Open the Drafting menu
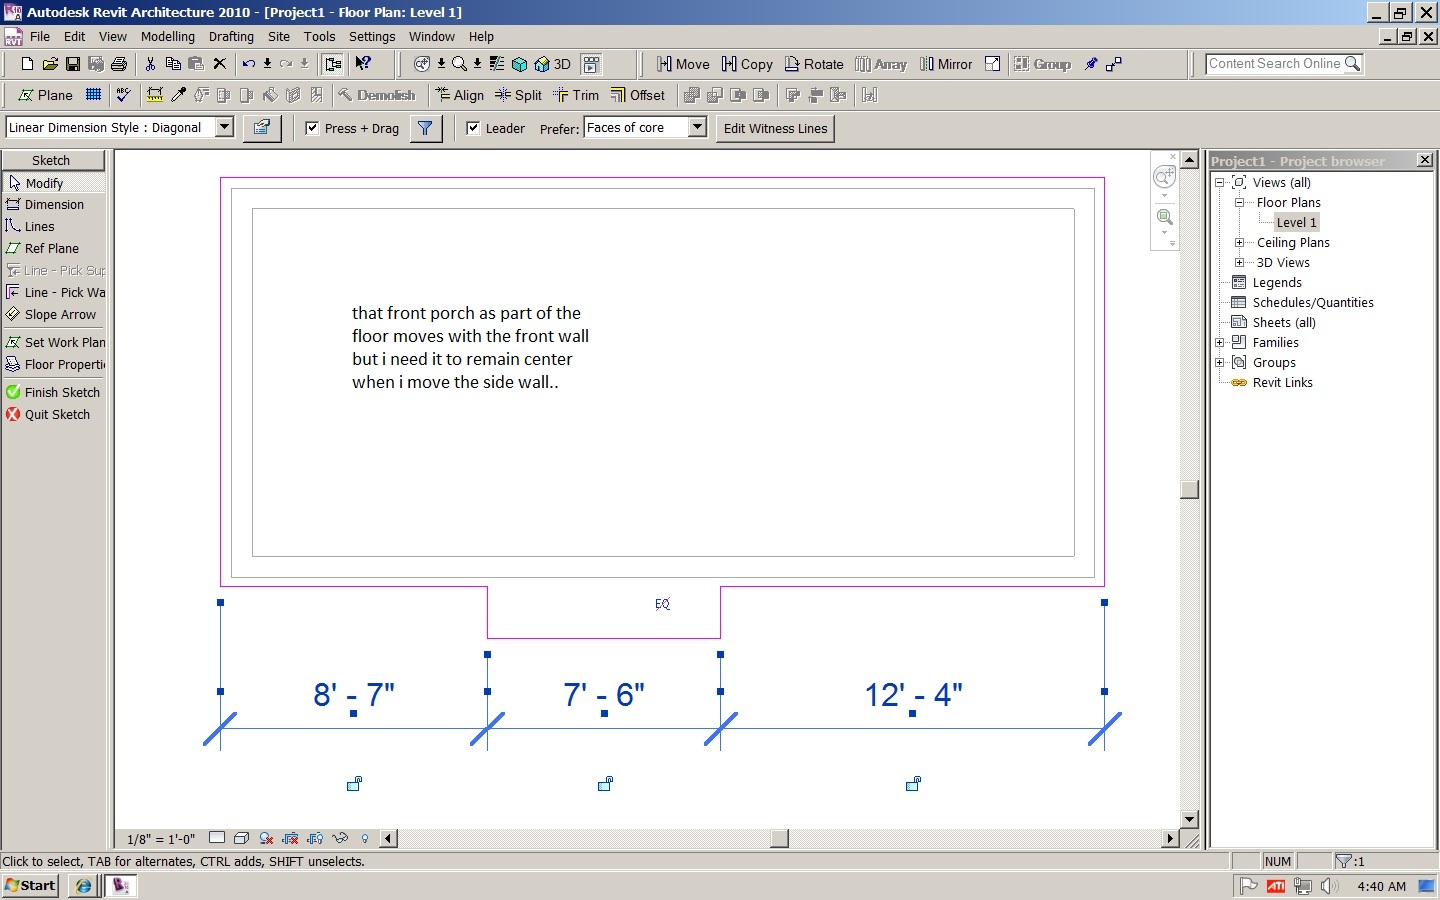Screen dimensions: 1440x900 [231, 36]
